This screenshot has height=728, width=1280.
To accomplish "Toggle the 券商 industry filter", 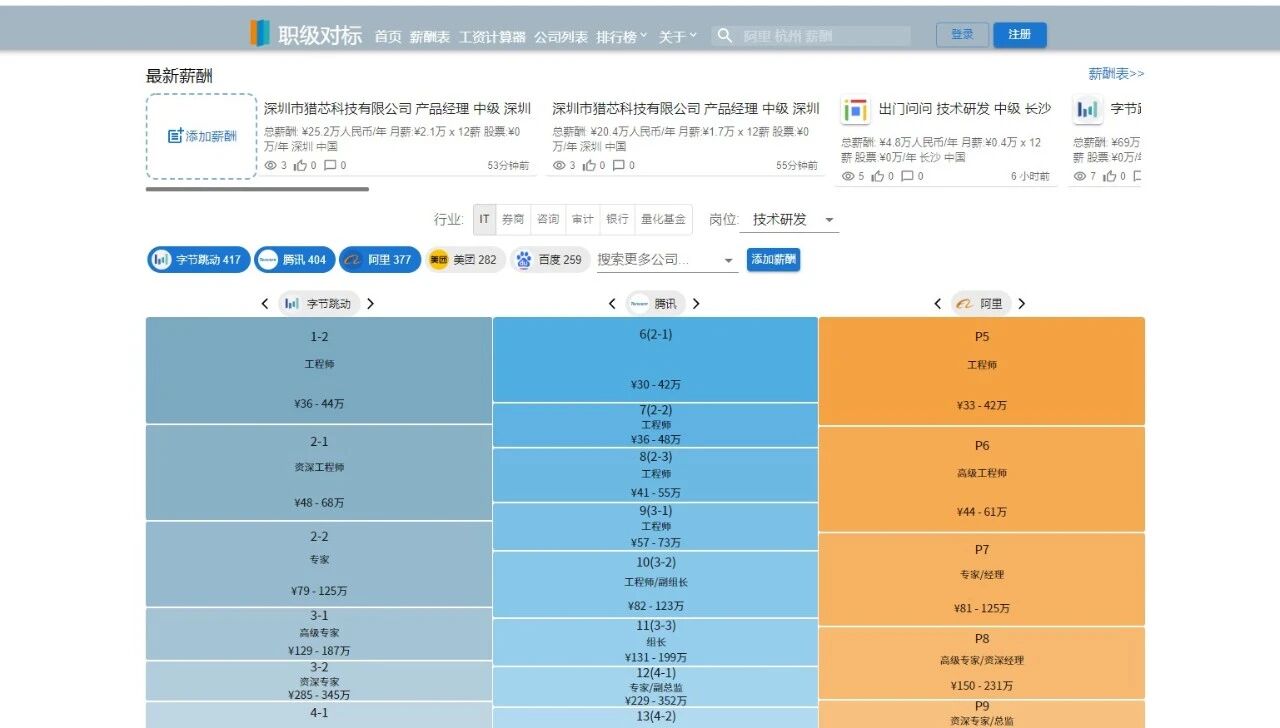I will pos(513,219).
